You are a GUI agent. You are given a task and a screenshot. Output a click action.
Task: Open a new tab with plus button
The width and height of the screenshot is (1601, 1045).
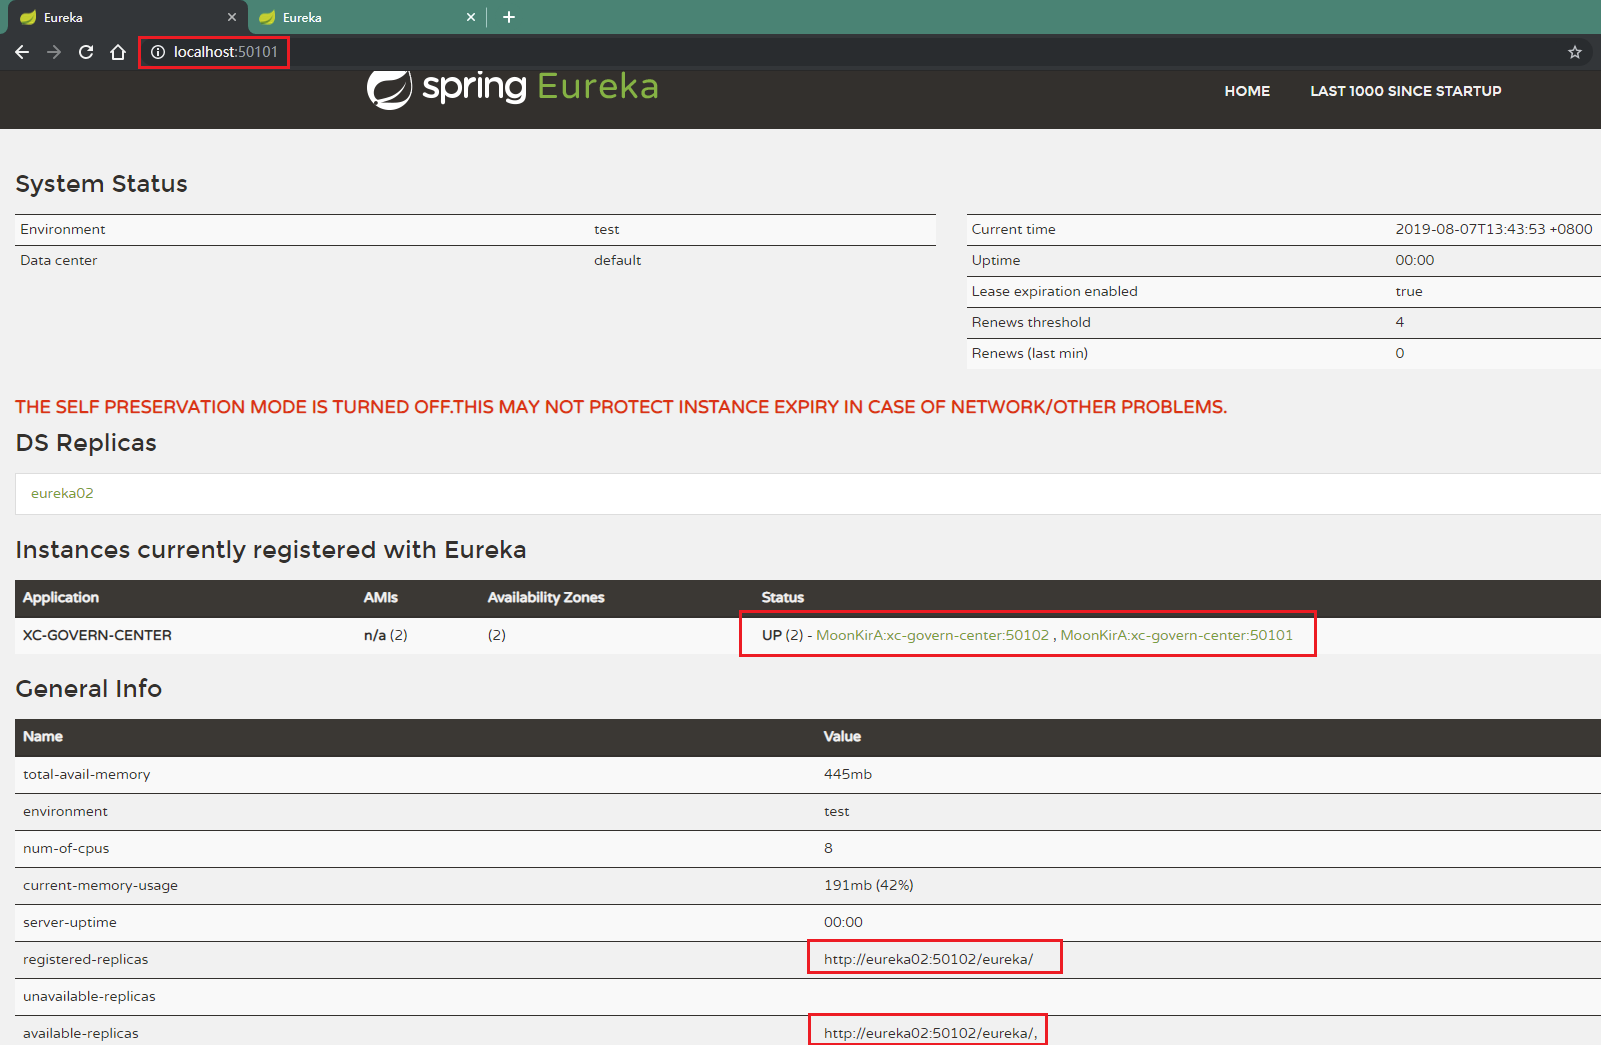coord(509,17)
